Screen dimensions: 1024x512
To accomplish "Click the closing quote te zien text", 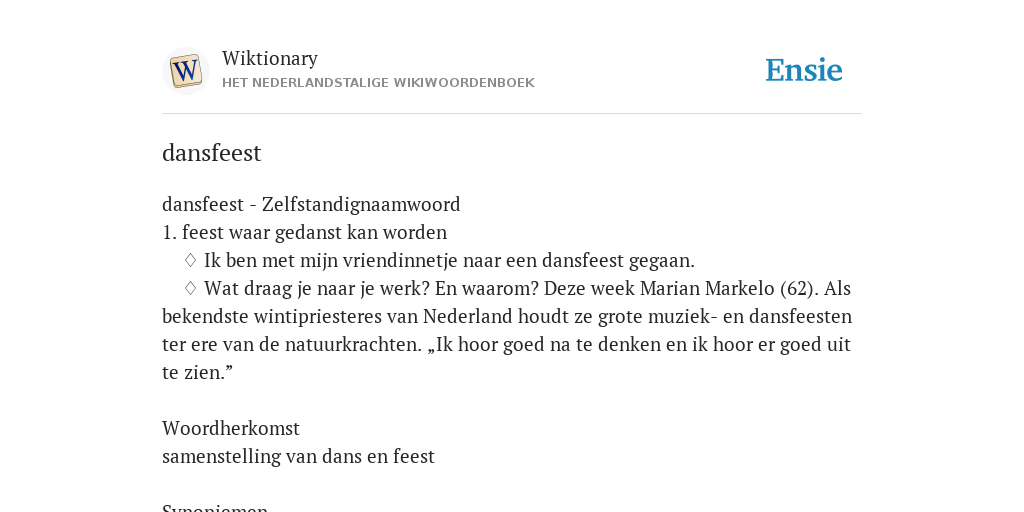I will pyautogui.click(x=197, y=373).
